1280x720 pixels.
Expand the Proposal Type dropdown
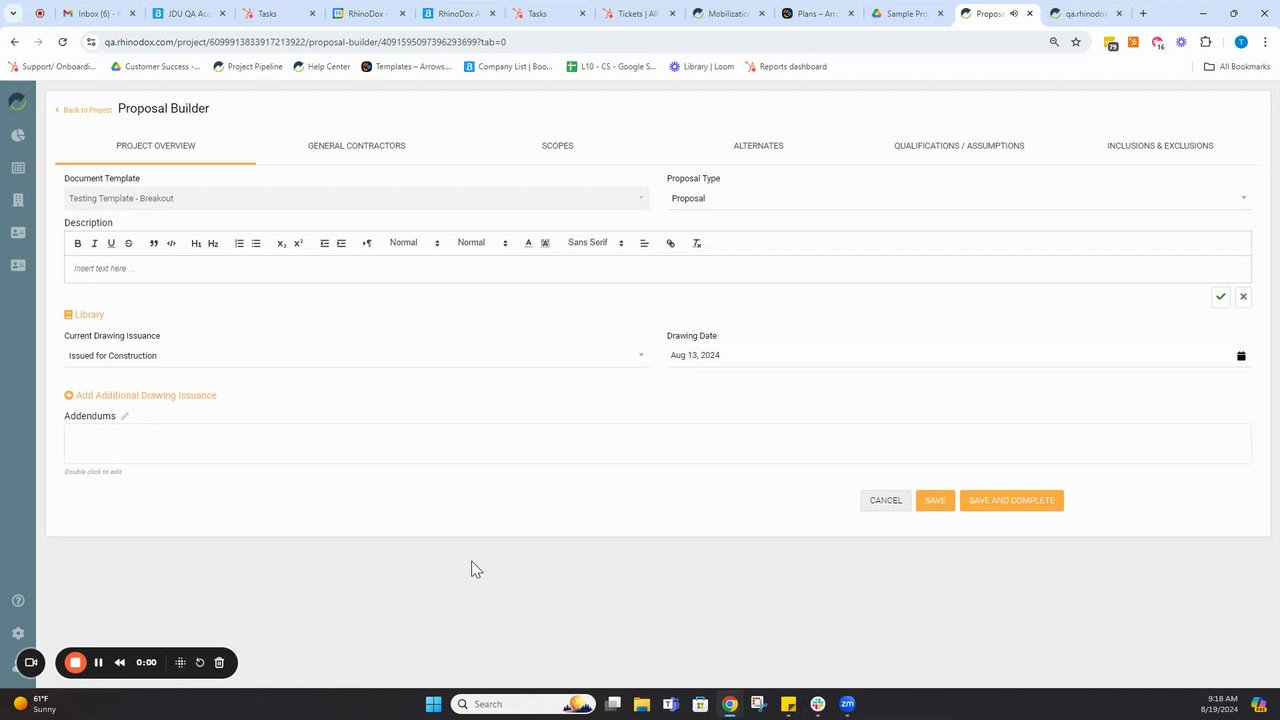[x=958, y=198]
